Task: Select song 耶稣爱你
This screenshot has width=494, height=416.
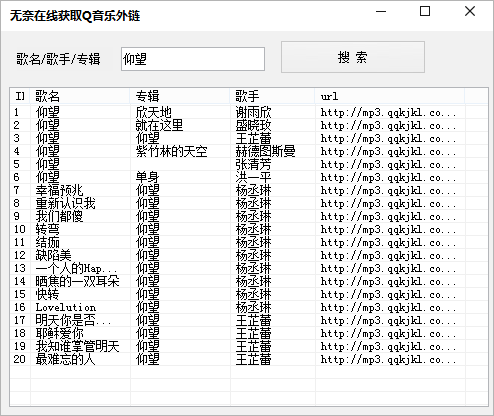Action: [59, 334]
